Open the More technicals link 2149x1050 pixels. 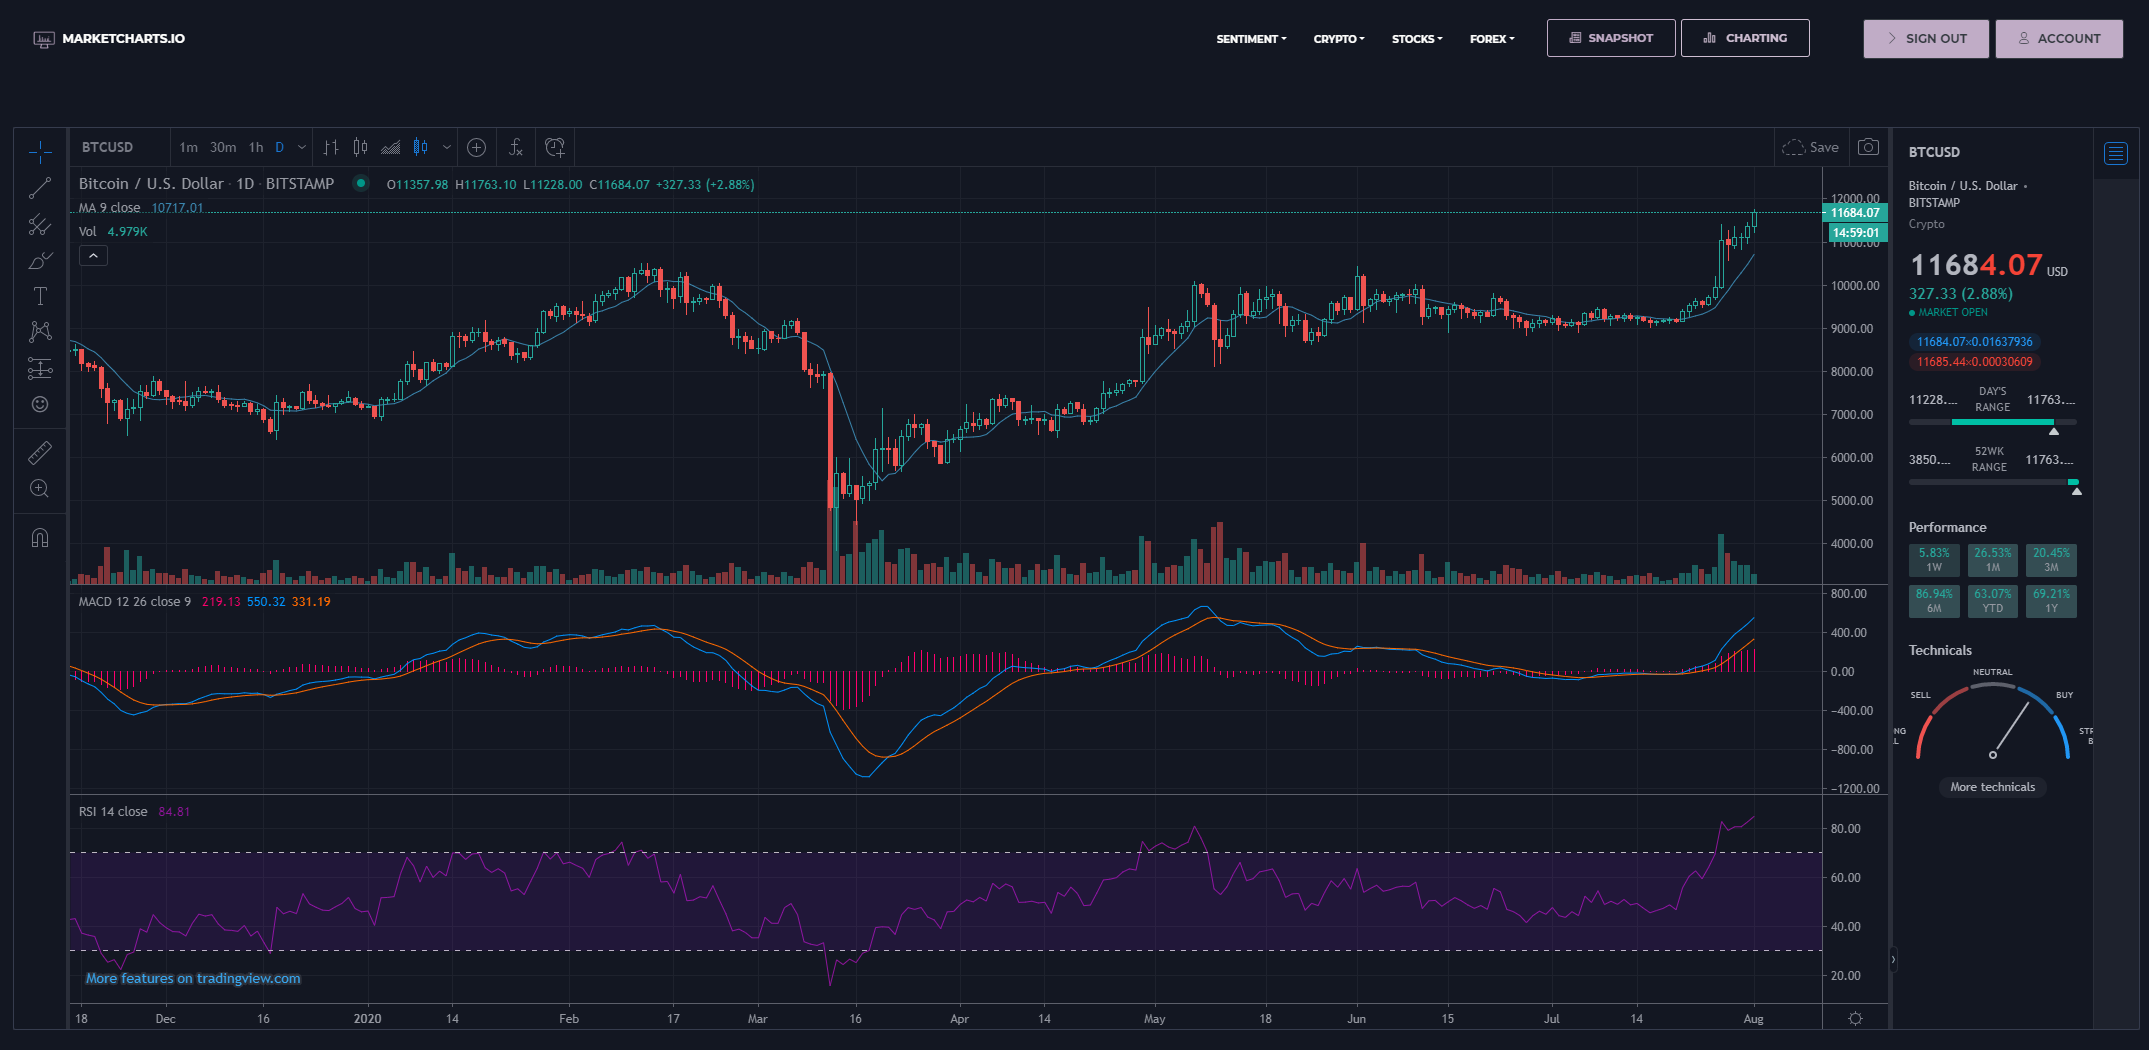(x=1992, y=787)
